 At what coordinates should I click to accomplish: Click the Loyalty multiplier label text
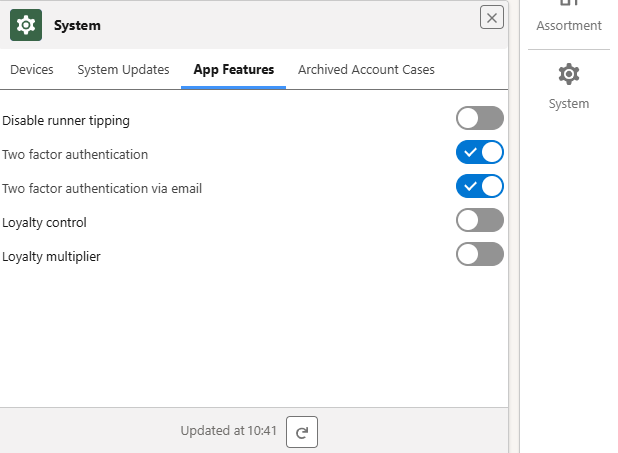coord(52,257)
